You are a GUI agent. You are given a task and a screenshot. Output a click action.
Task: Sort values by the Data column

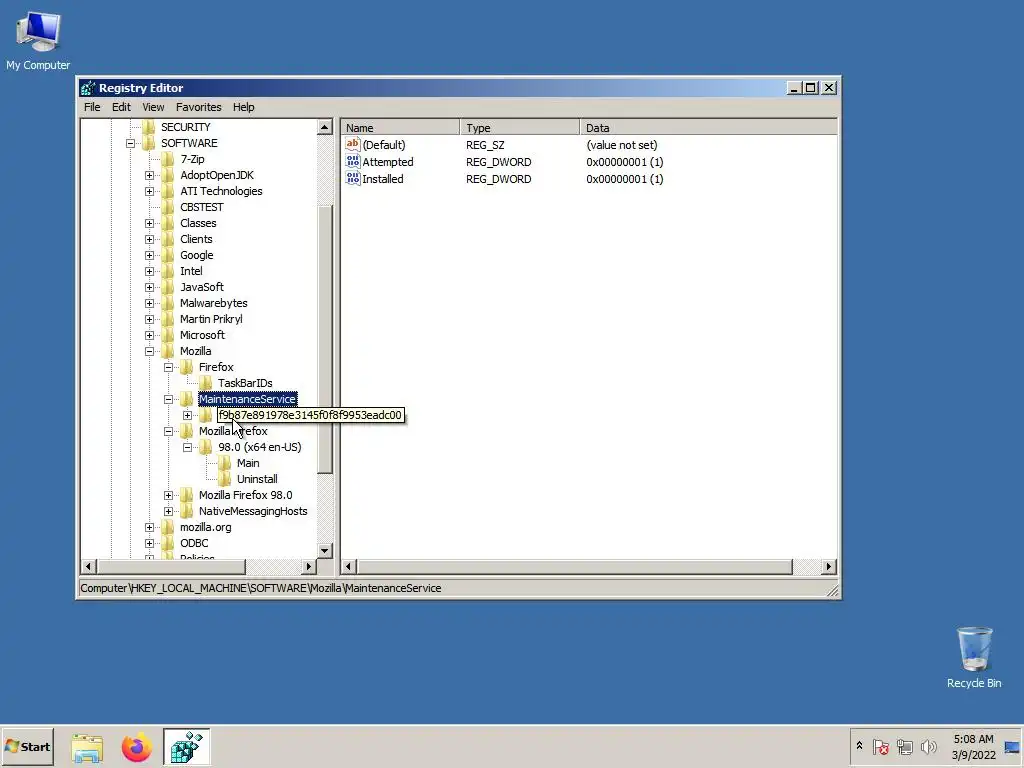coord(708,128)
